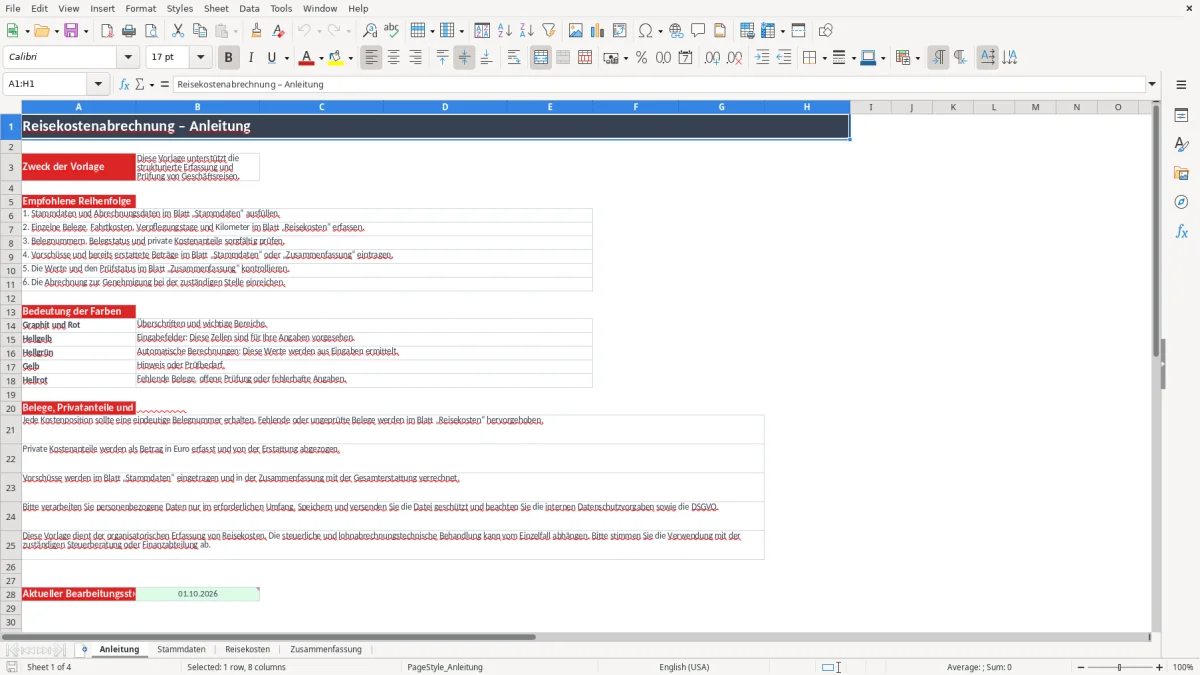The height and width of the screenshot is (675, 1200).
Task: Open the File menu
Action: point(13,8)
